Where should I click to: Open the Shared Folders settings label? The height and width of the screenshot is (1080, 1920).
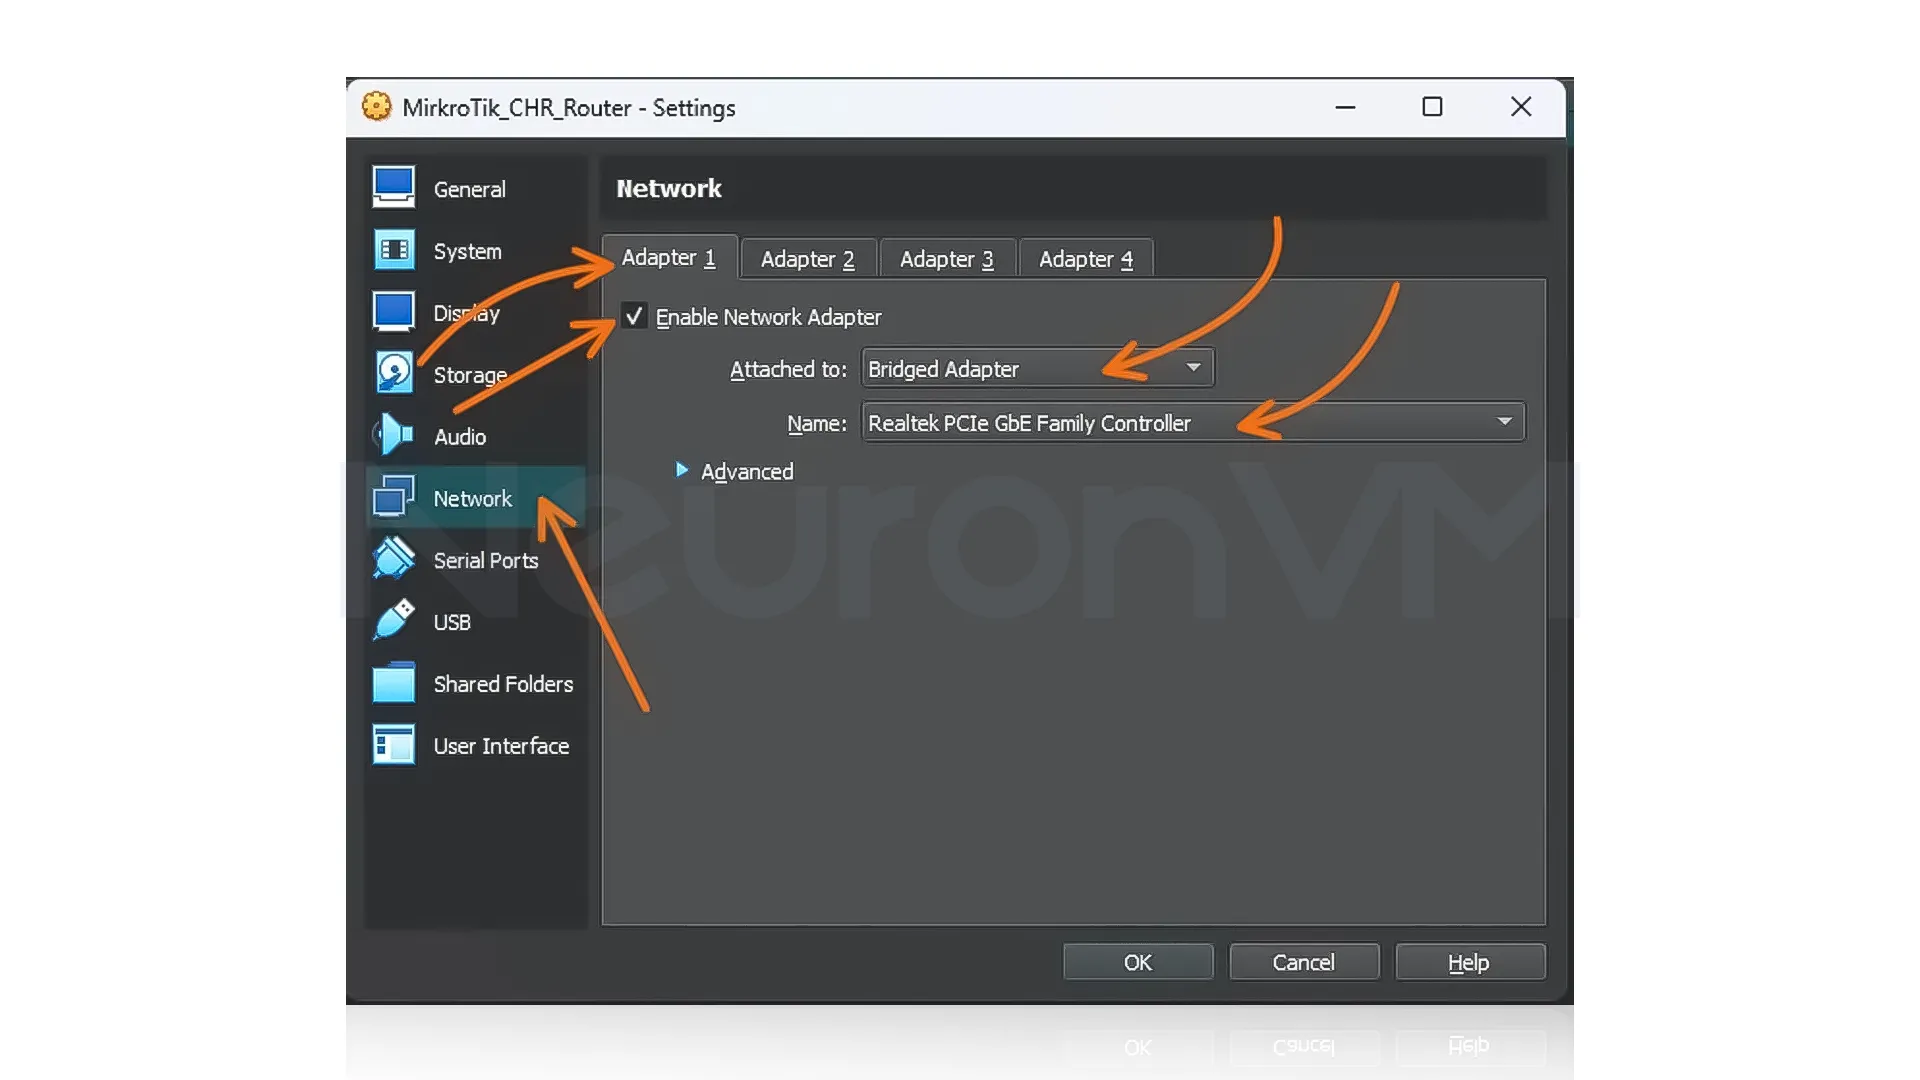coord(503,685)
